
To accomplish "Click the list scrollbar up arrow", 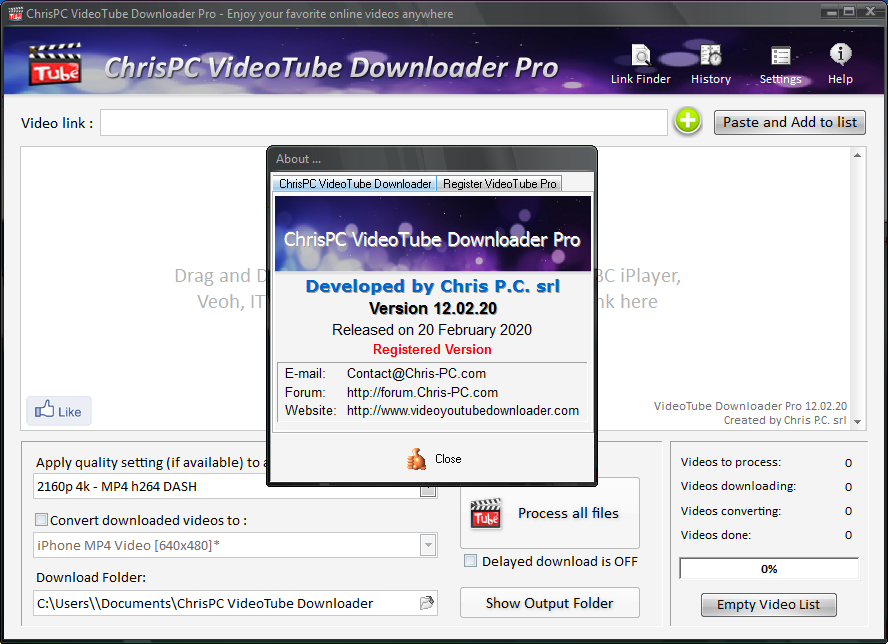I will pyautogui.click(x=857, y=155).
